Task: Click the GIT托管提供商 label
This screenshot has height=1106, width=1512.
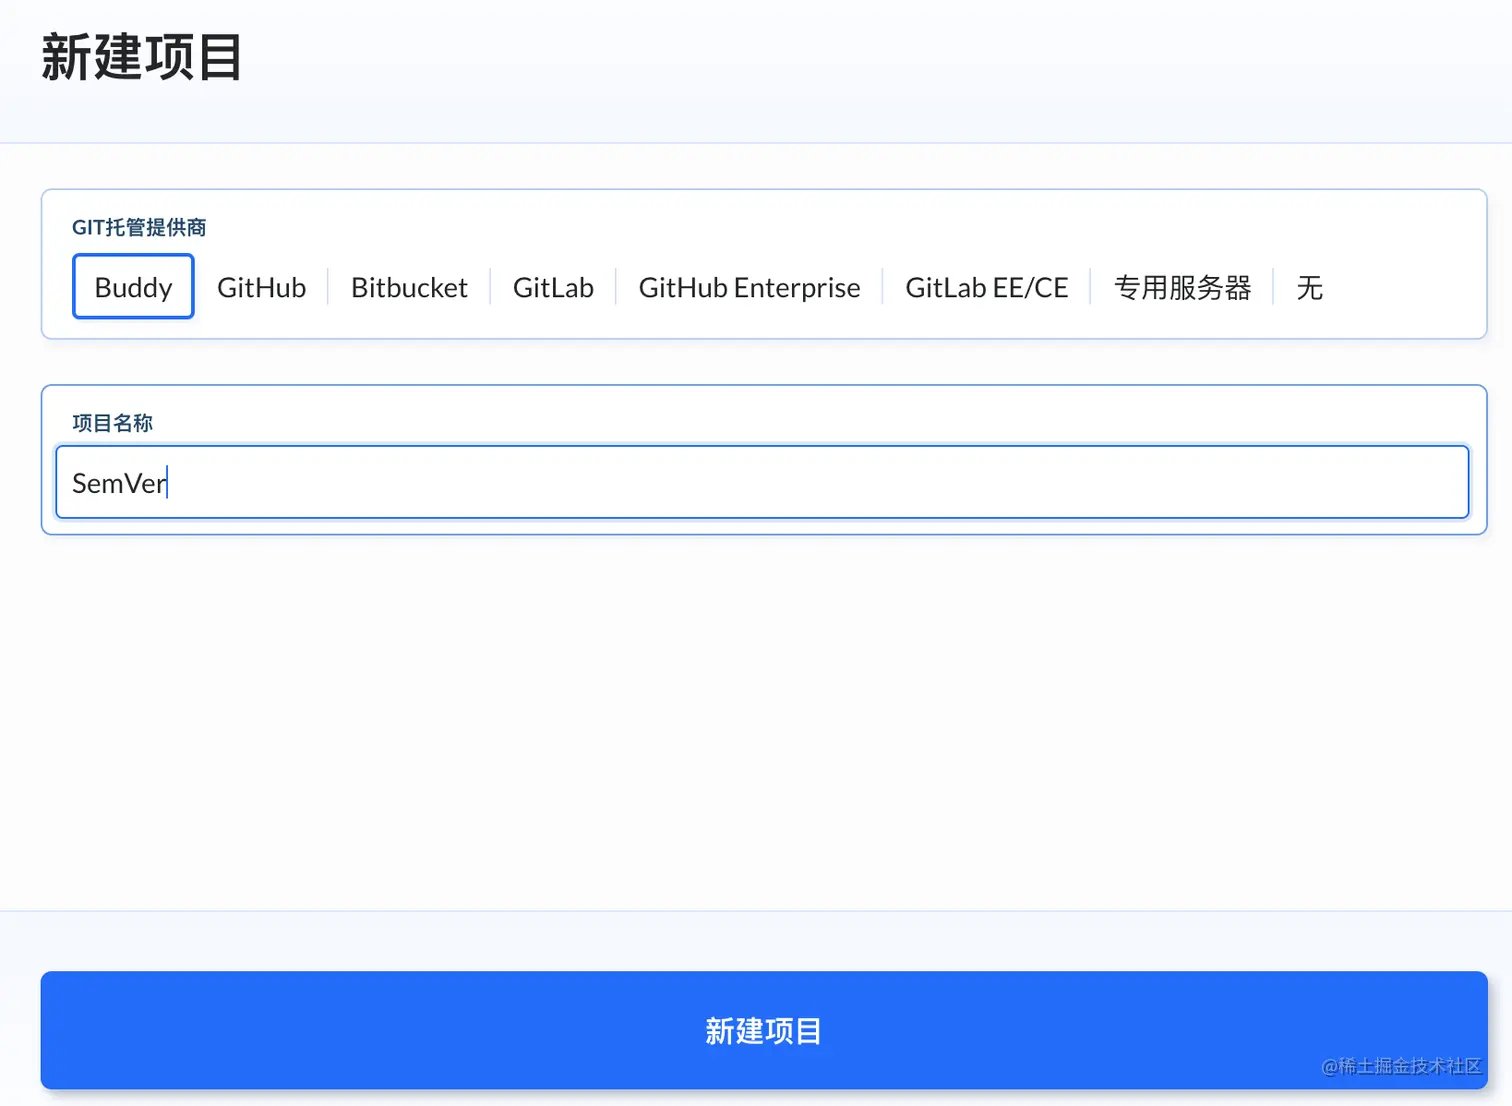Action: click(139, 227)
